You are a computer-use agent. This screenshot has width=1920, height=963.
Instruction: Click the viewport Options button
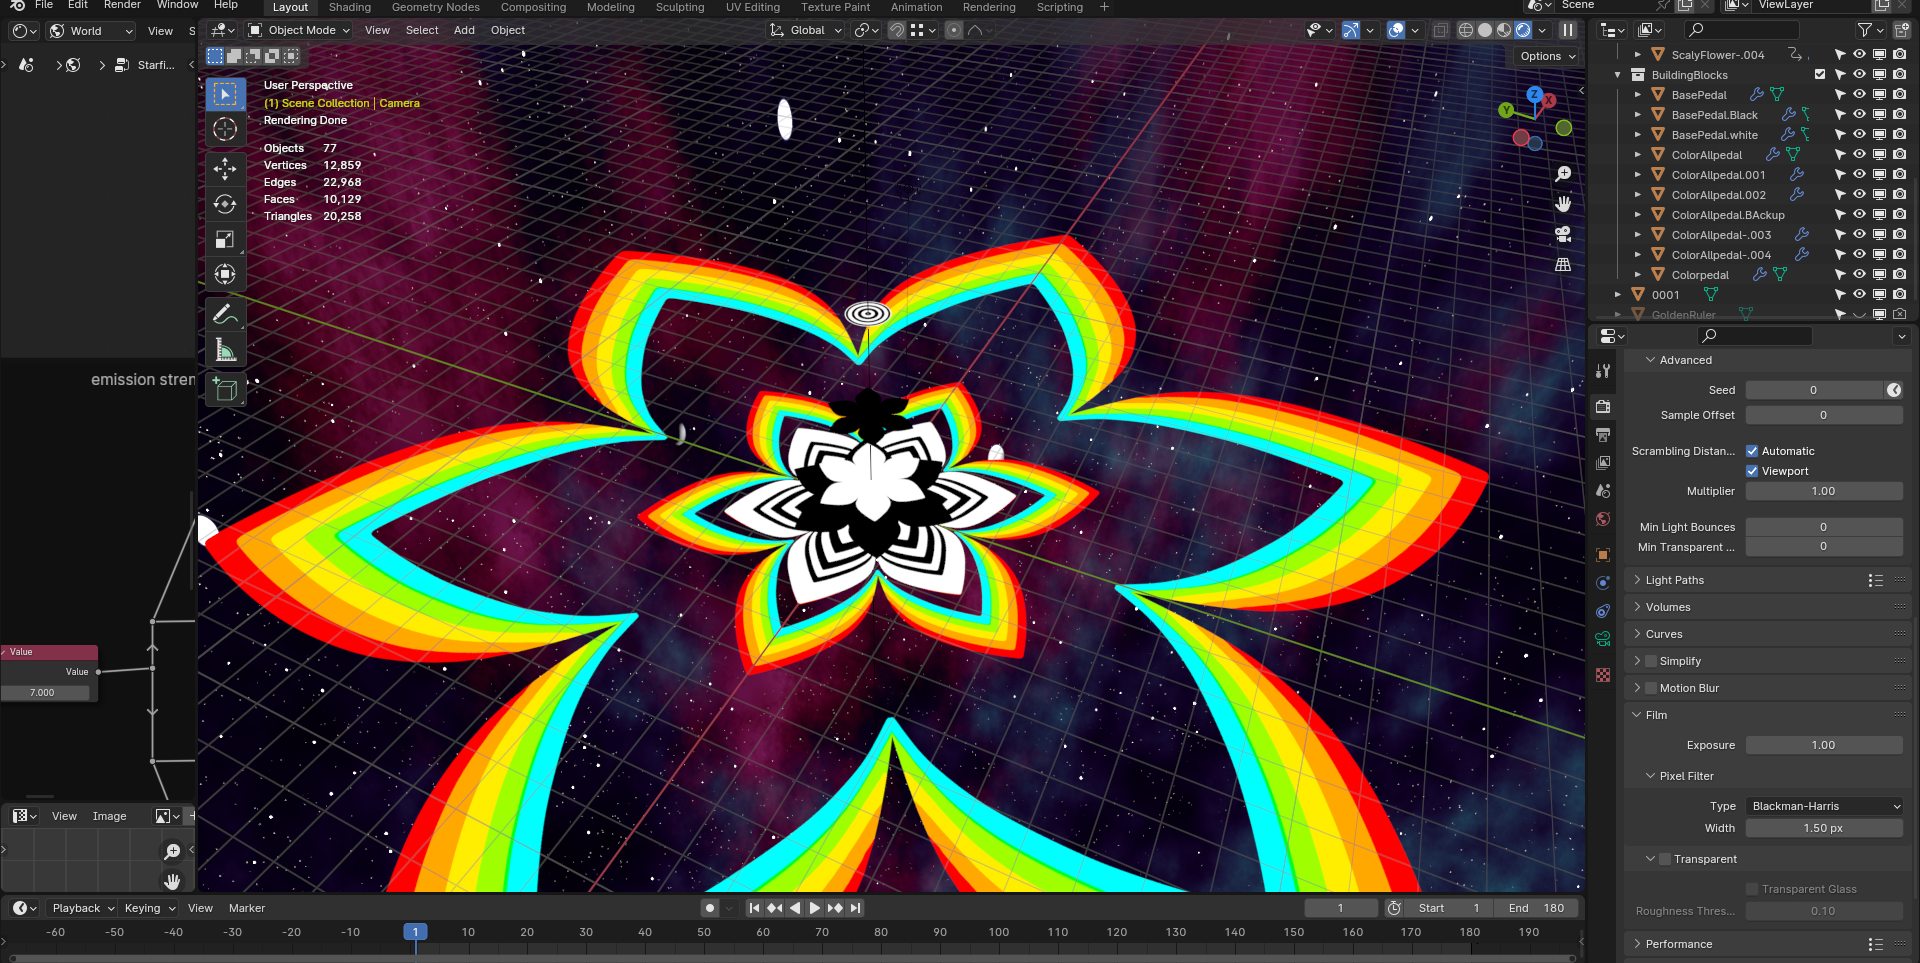(1546, 56)
